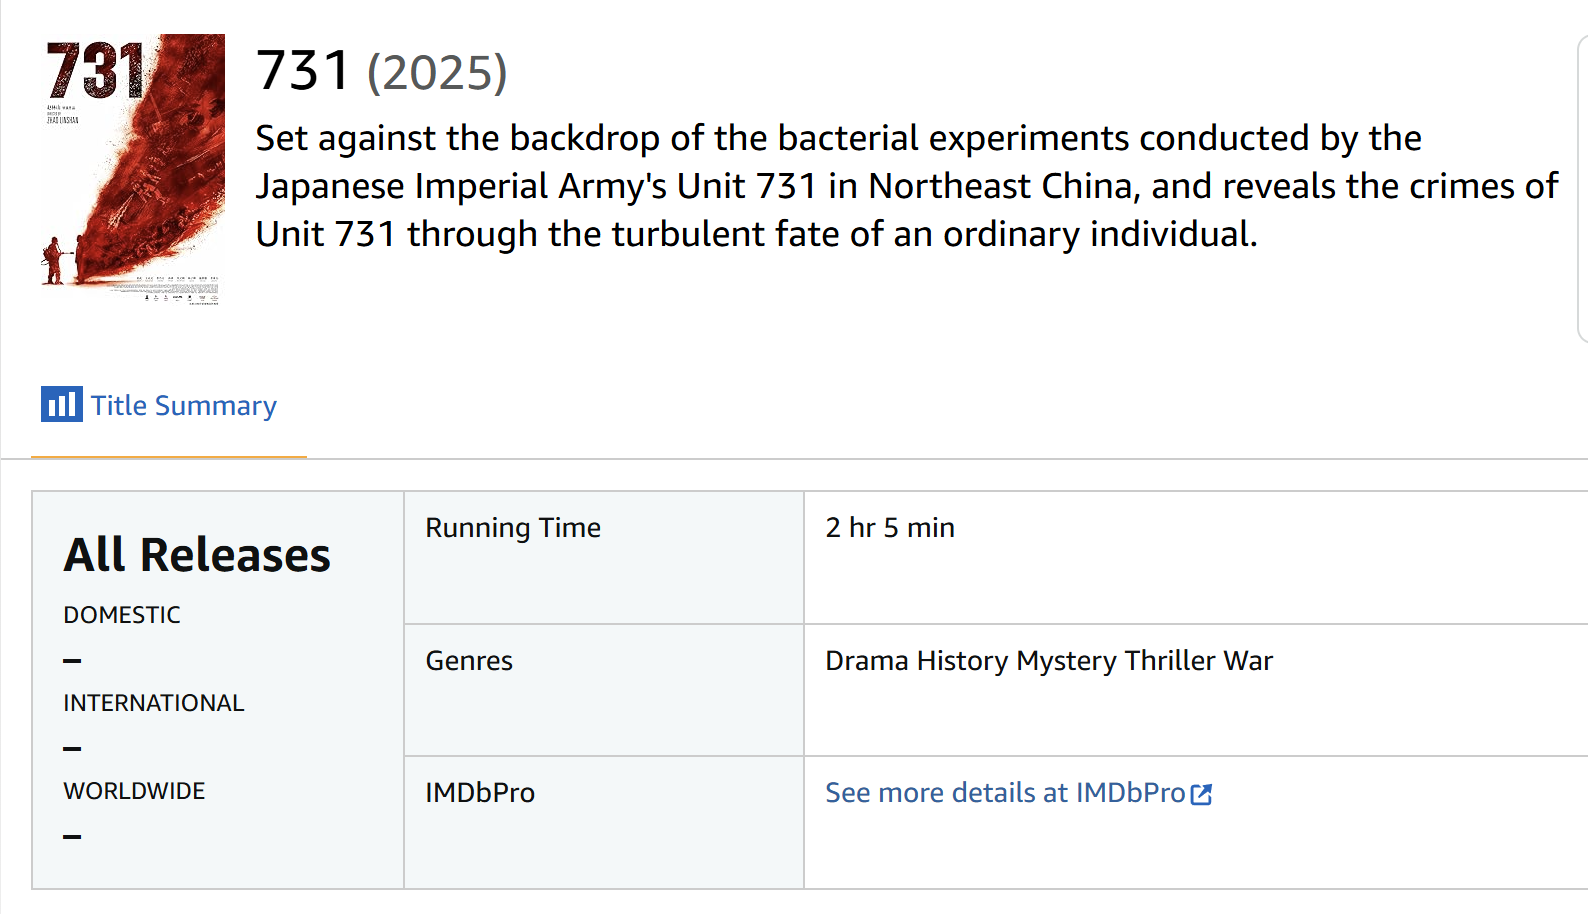1588x914 pixels.
Task: Click the 731 movie title heading
Action: tap(303, 71)
